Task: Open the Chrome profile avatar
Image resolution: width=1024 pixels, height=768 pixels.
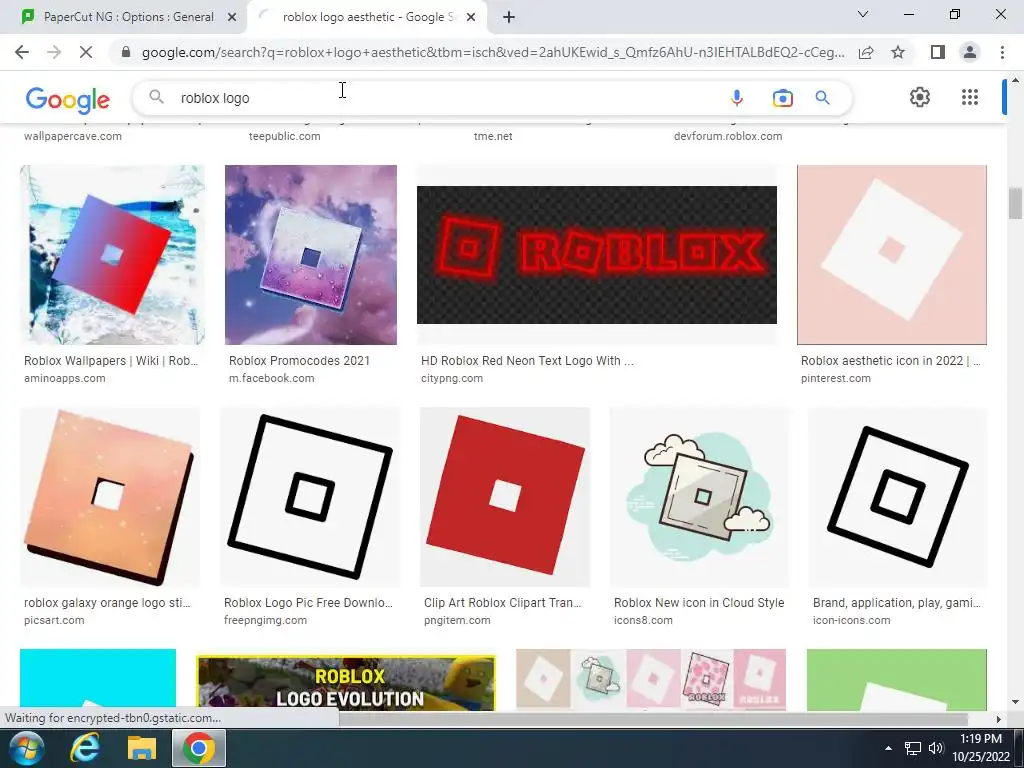Action: click(x=970, y=52)
